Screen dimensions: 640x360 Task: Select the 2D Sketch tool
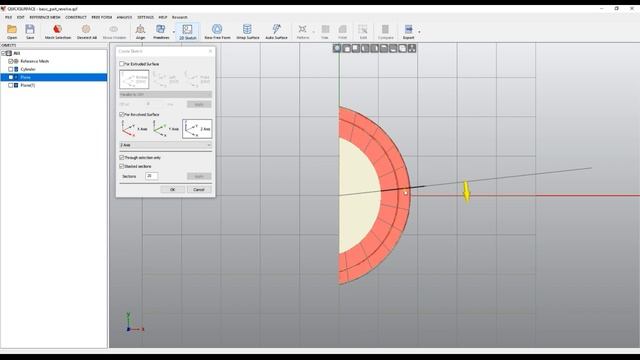coord(187,32)
